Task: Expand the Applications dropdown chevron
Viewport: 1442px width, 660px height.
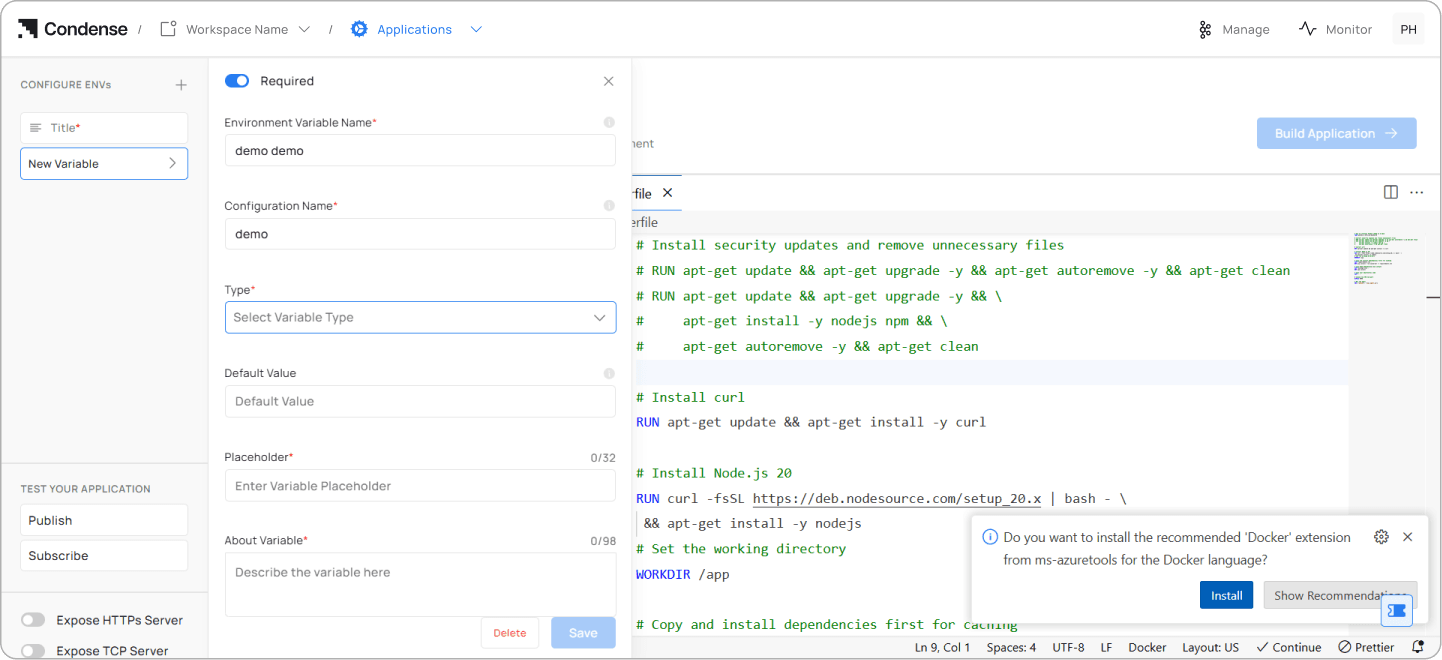Action: (476, 29)
